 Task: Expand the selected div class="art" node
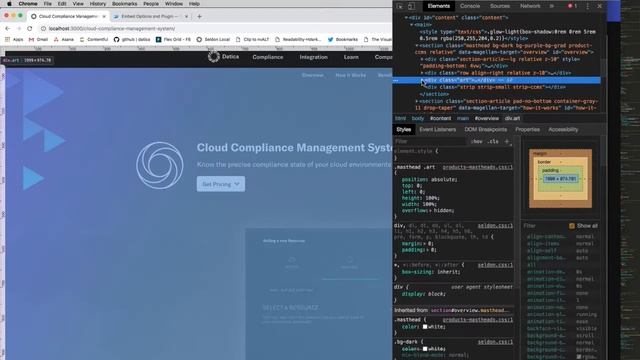tap(422, 80)
